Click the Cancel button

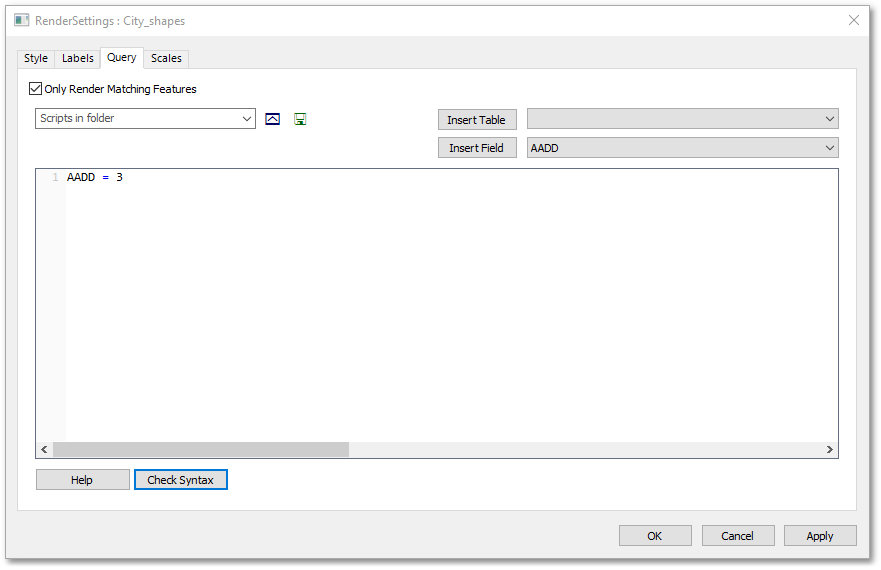(738, 536)
